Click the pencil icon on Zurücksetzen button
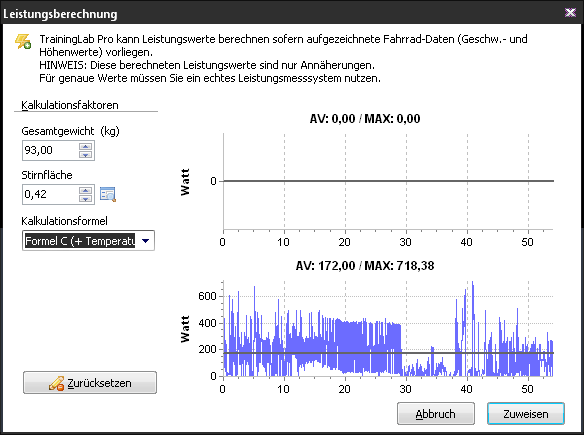 (56, 383)
